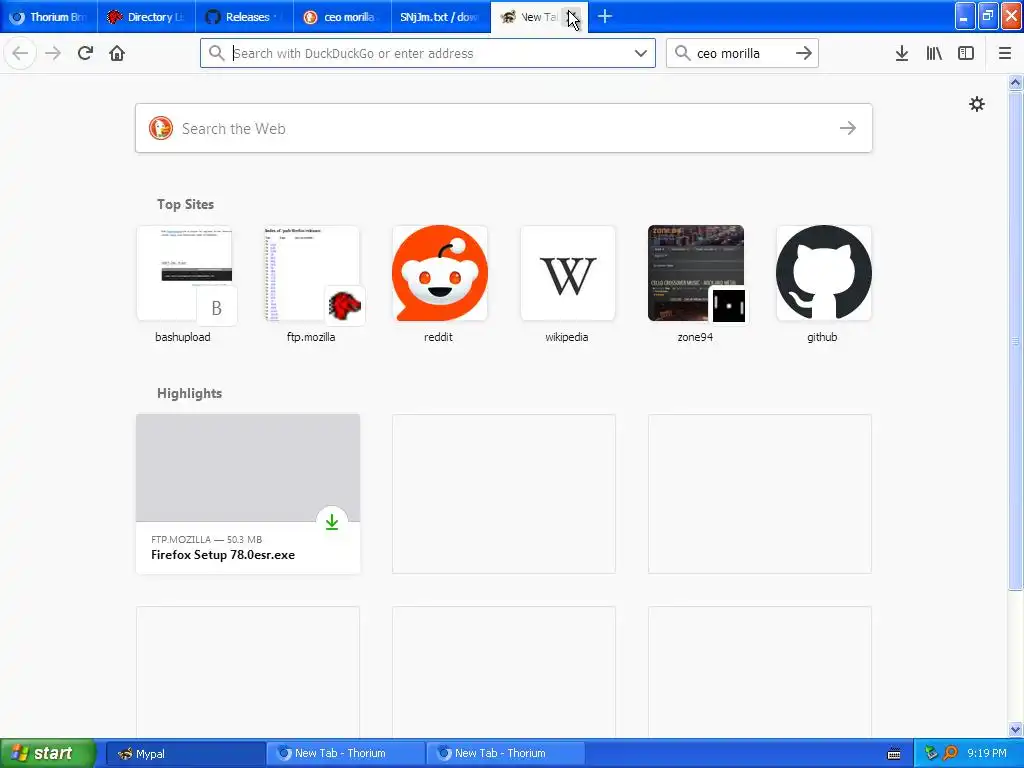Click the Highlights section header
Viewport: 1024px width, 768px height.
(189, 393)
